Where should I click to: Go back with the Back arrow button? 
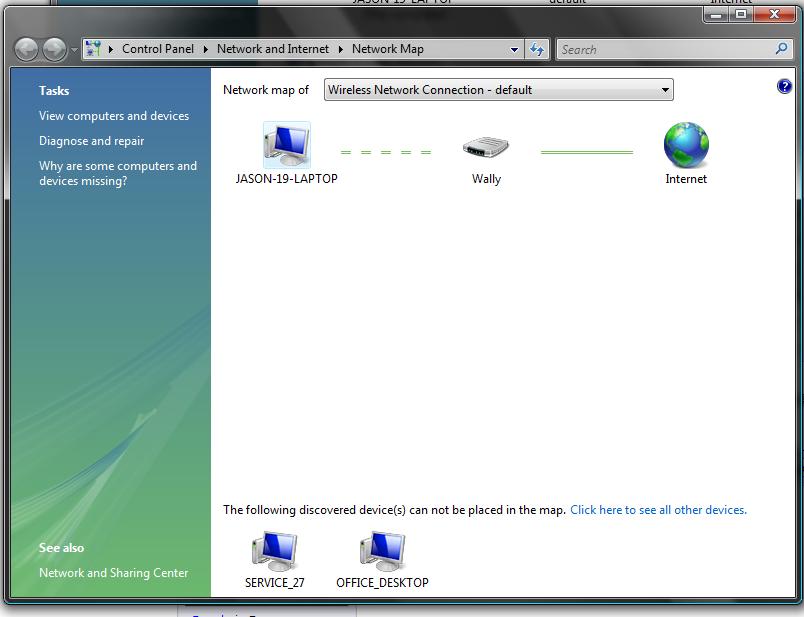point(26,50)
